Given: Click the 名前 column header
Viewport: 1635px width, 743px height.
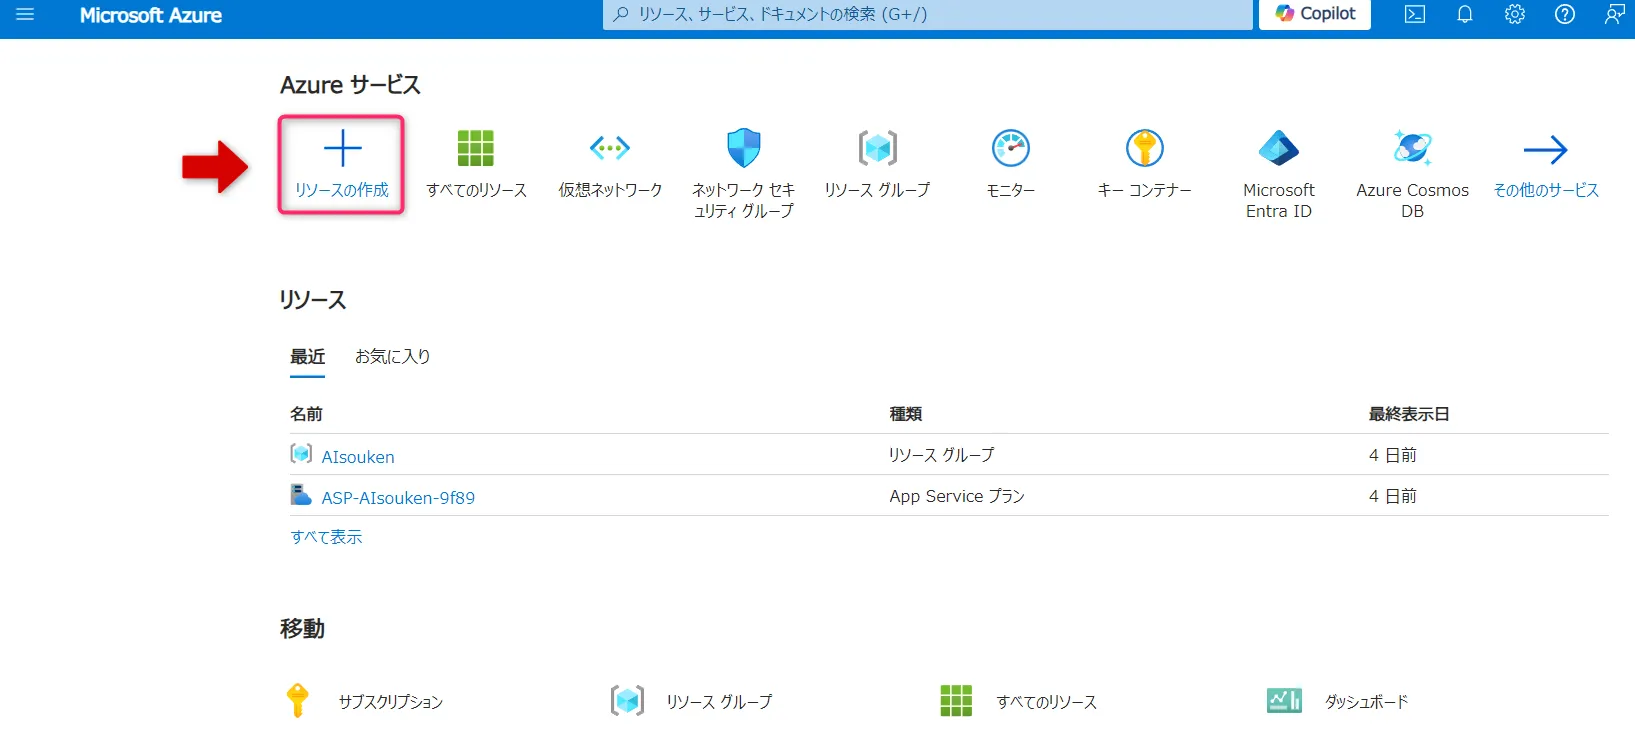Looking at the screenshot, I should pyautogui.click(x=306, y=414).
